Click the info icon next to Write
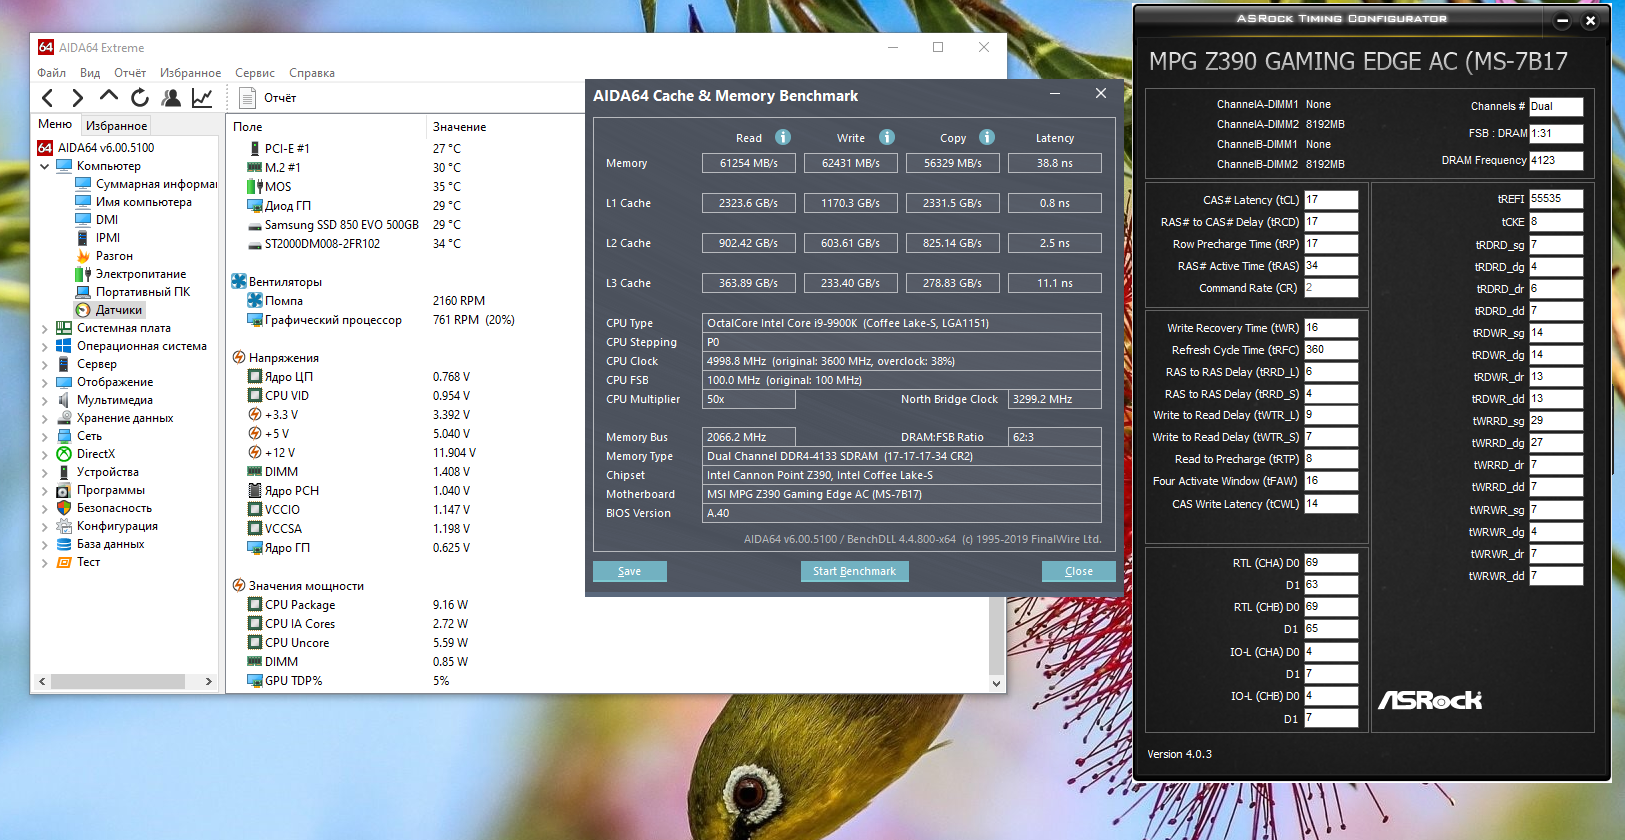Image resolution: width=1625 pixels, height=840 pixels. click(x=887, y=137)
